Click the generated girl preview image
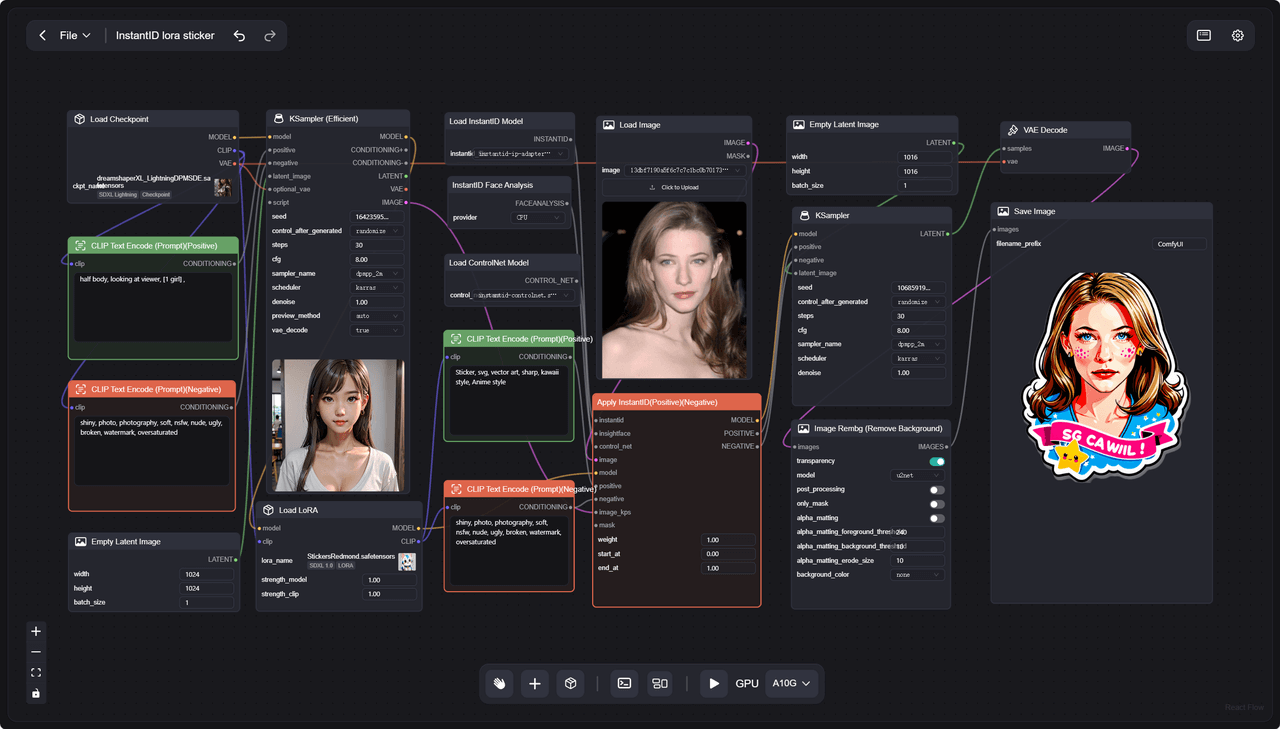1280x729 pixels. pyautogui.click(x=338, y=425)
